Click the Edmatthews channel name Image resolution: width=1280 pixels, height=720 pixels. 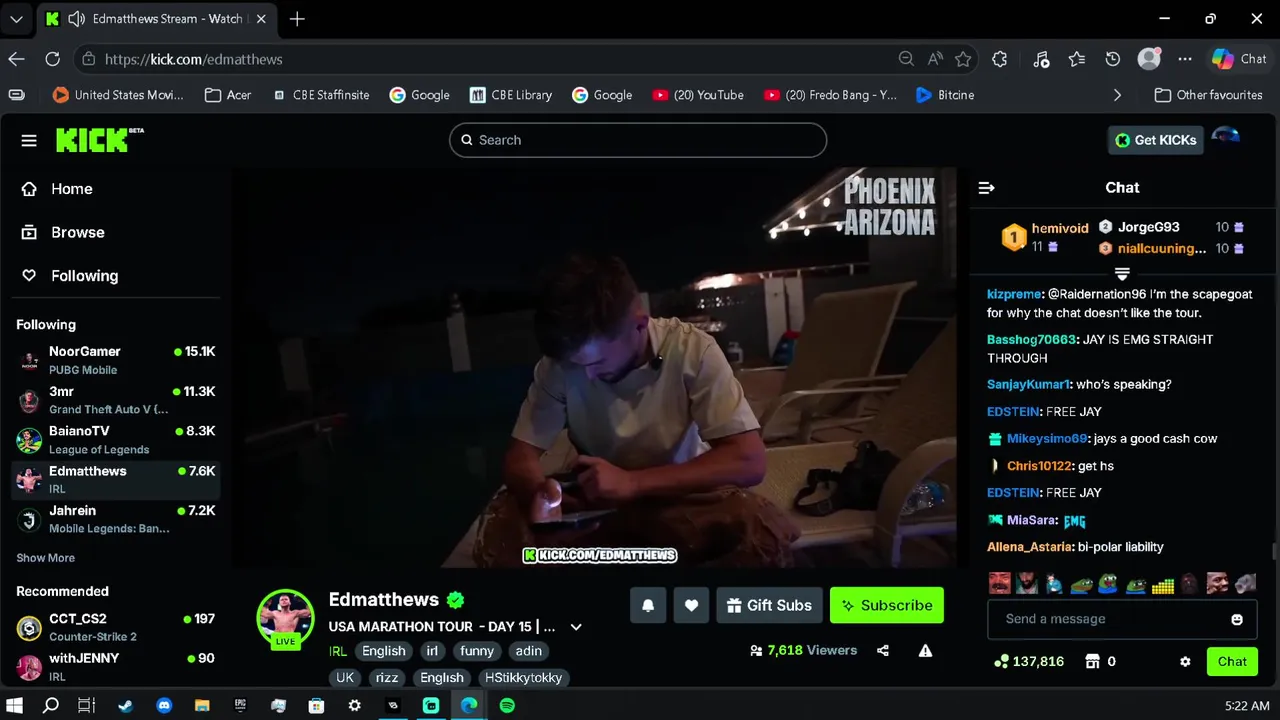pos(384,600)
